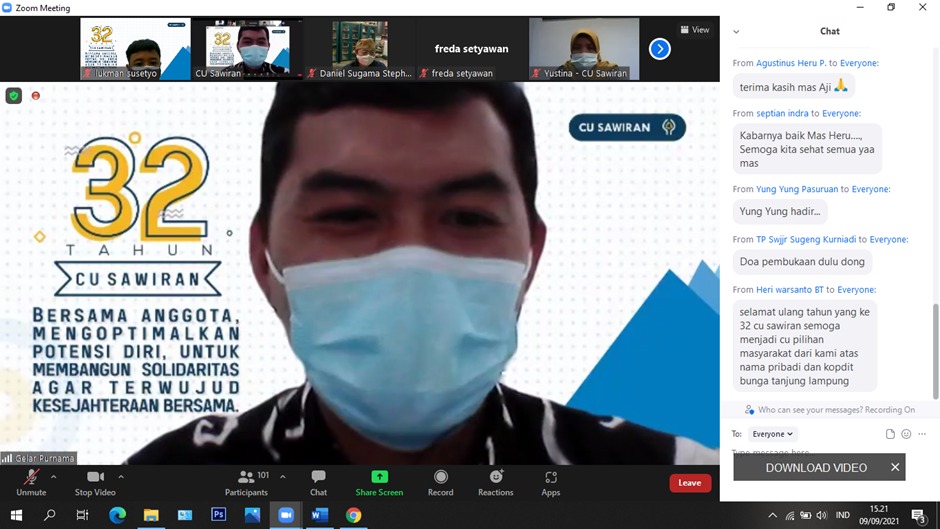The width and height of the screenshot is (940, 529).
Task: Click message 'Yung Yung hadir...'
Action: [780, 211]
